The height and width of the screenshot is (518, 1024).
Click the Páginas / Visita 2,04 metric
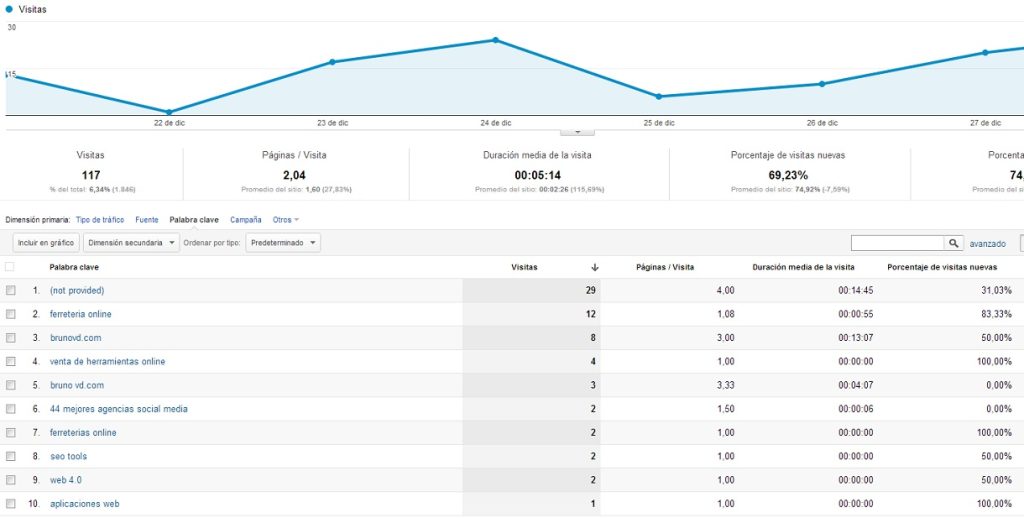click(x=294, y=175)
